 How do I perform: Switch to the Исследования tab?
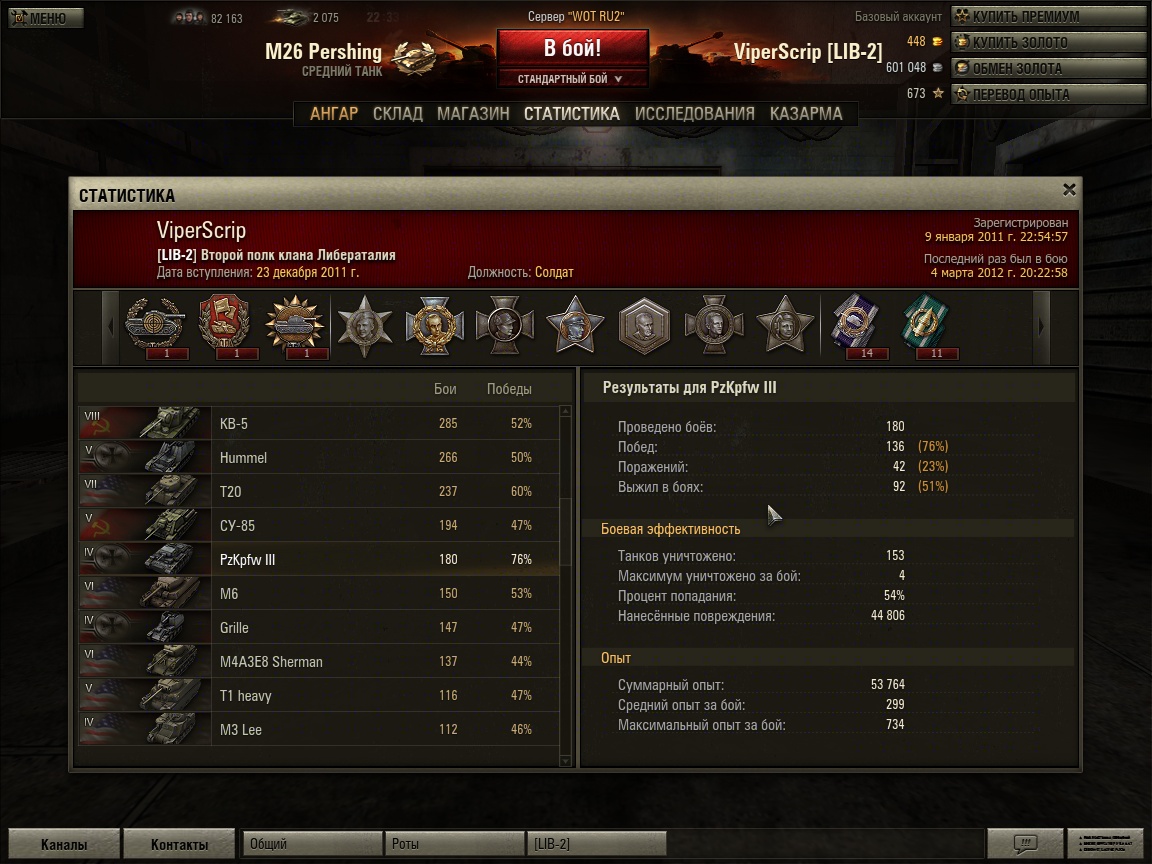(694, 114)
